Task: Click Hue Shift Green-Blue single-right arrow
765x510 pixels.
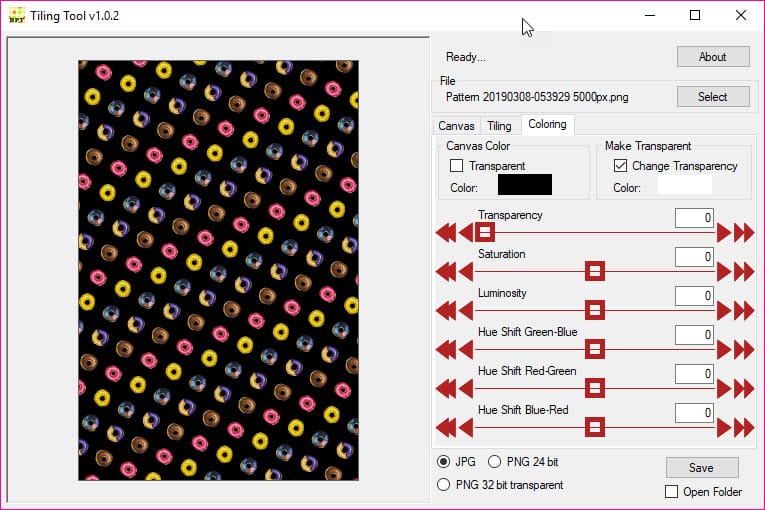Action: 724,350
